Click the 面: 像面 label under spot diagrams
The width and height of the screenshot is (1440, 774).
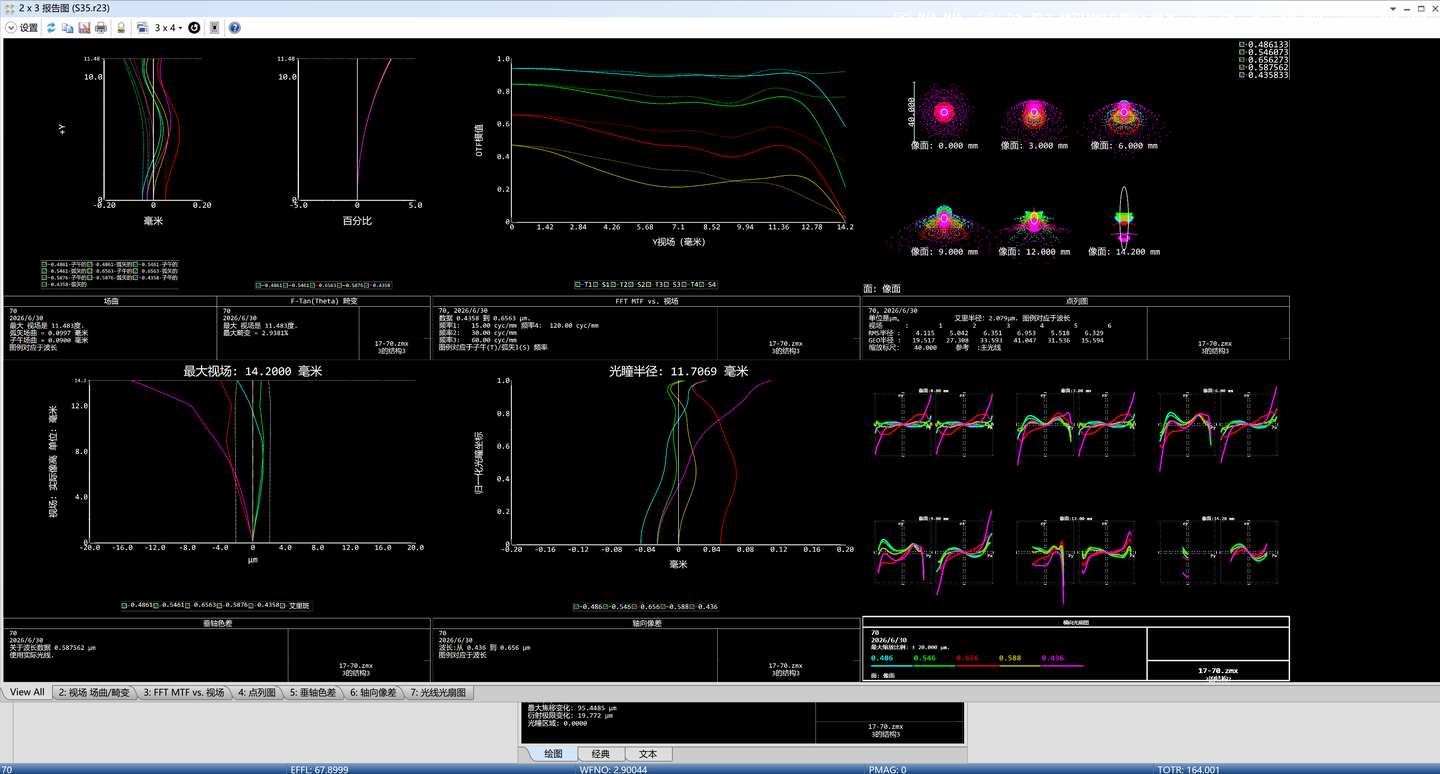click(x=883, y=289)
